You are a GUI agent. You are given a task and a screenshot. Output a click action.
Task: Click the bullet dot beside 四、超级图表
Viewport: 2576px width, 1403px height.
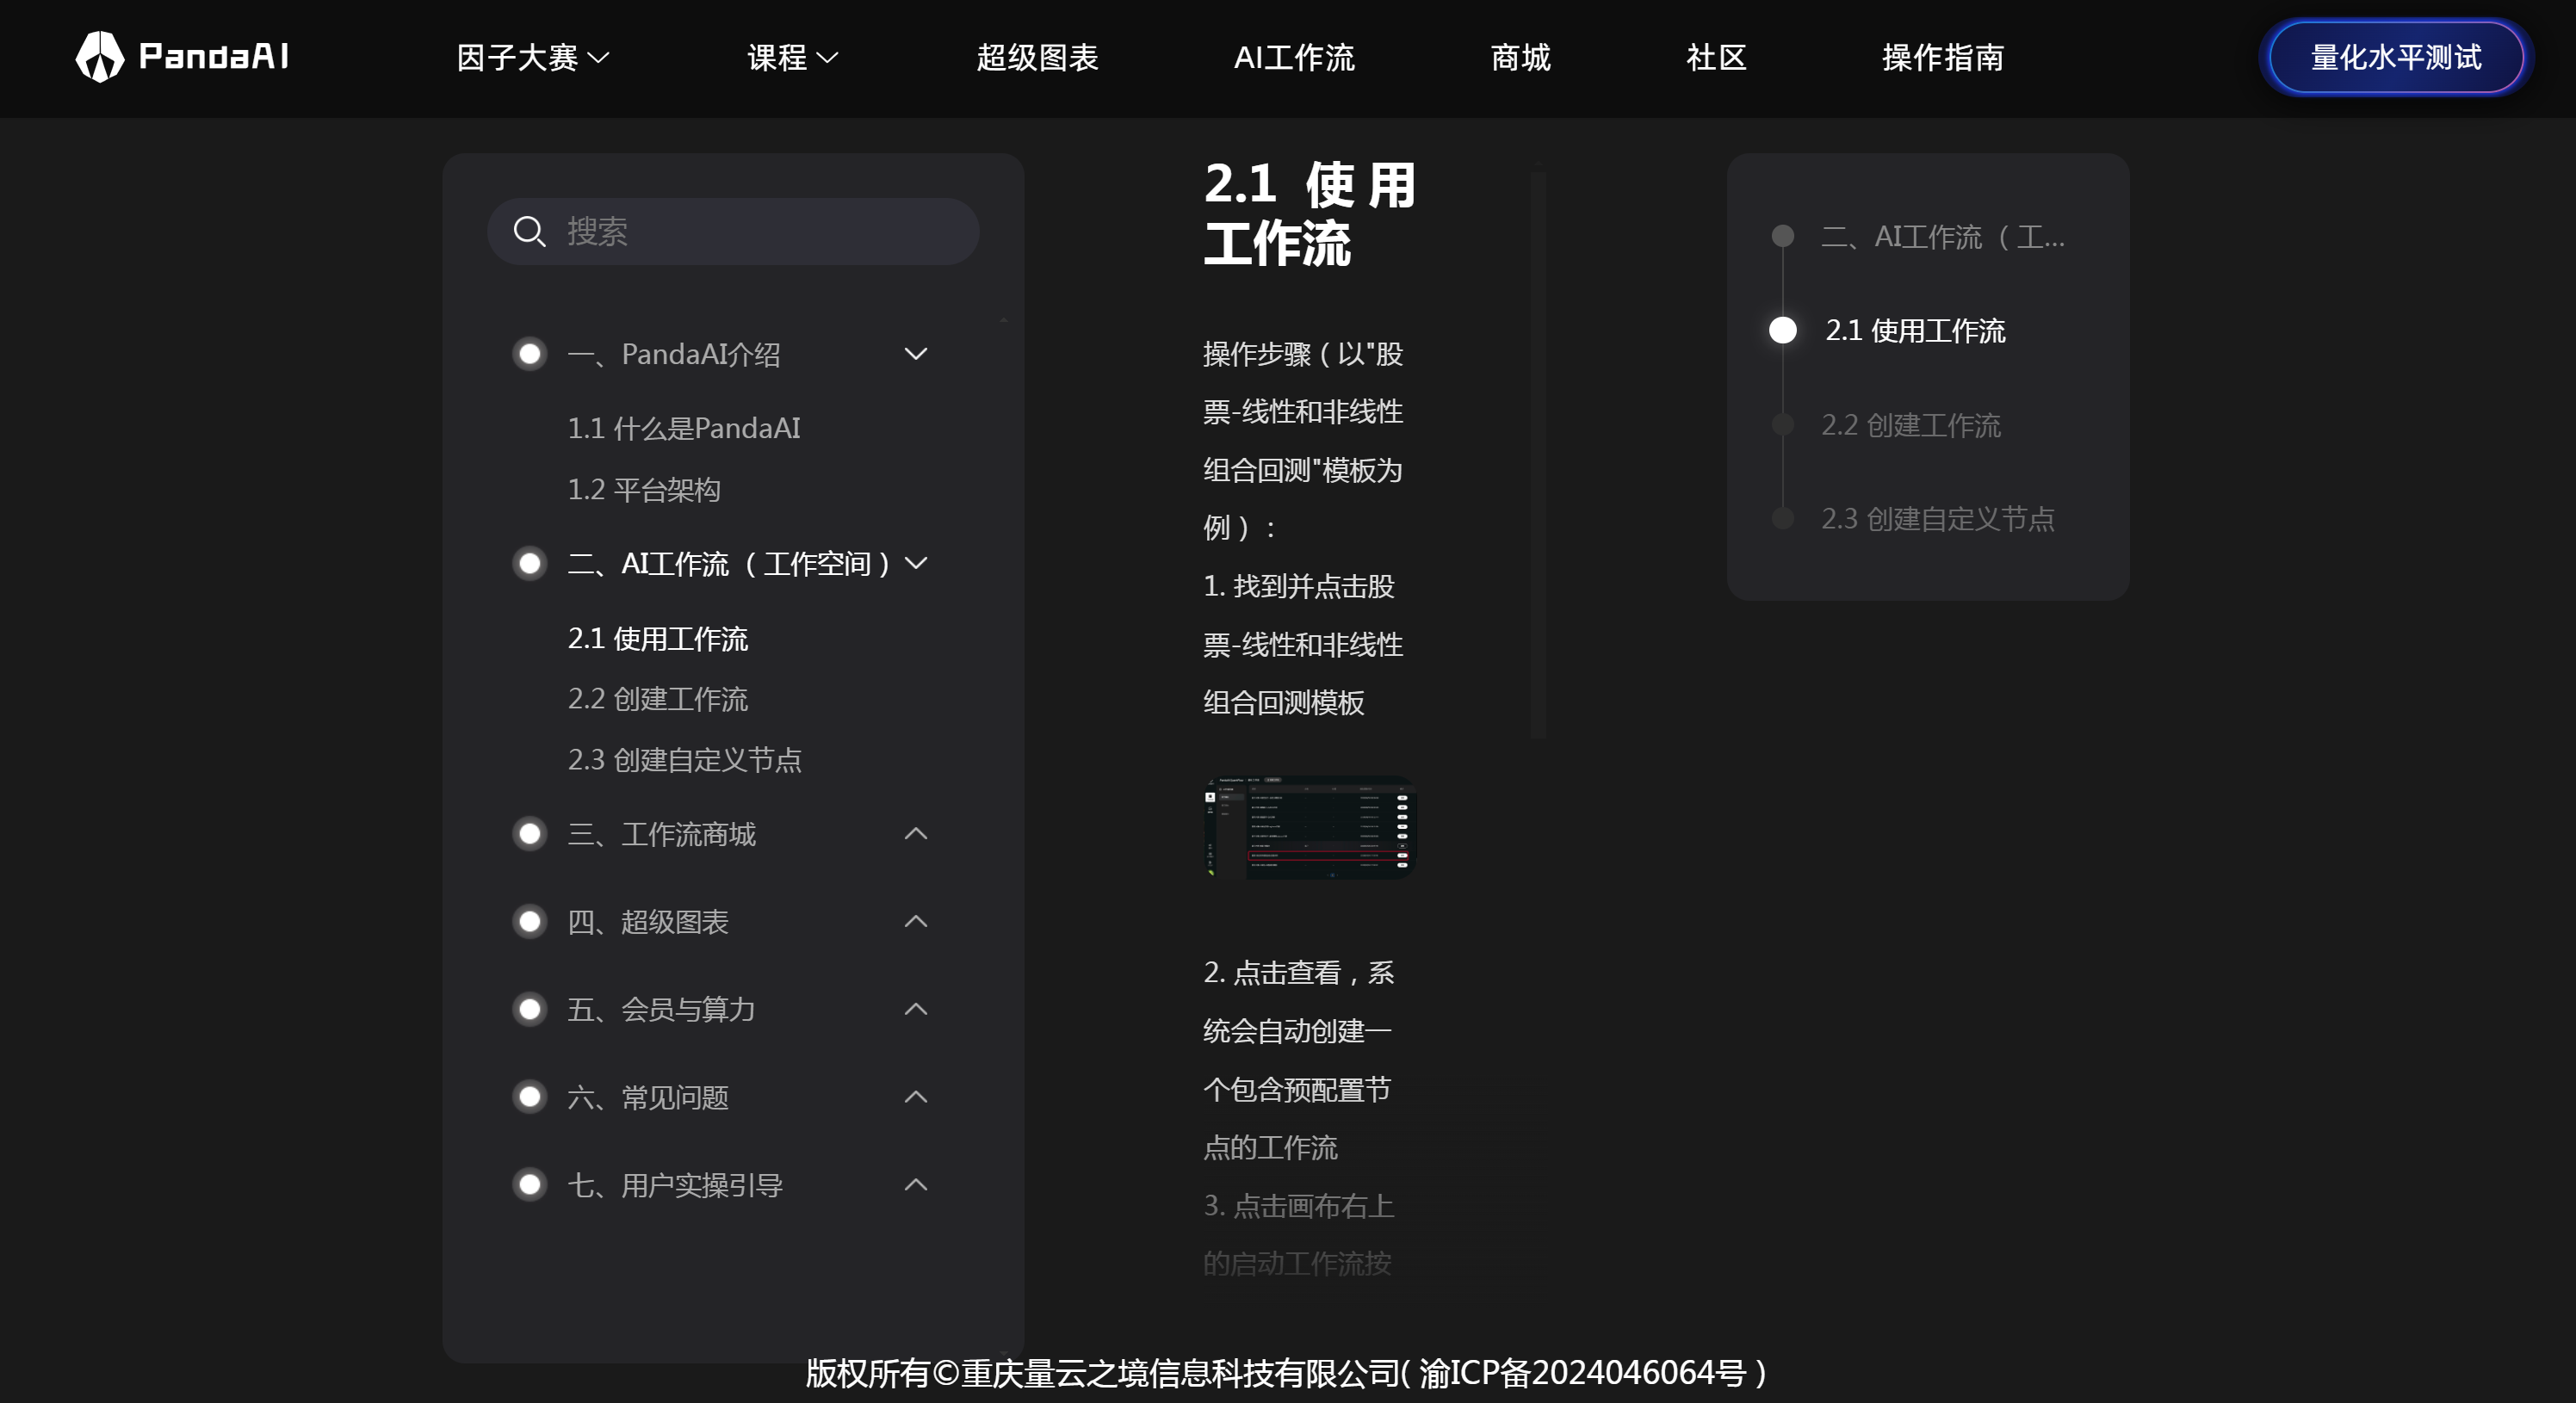(x=530, y=922)
